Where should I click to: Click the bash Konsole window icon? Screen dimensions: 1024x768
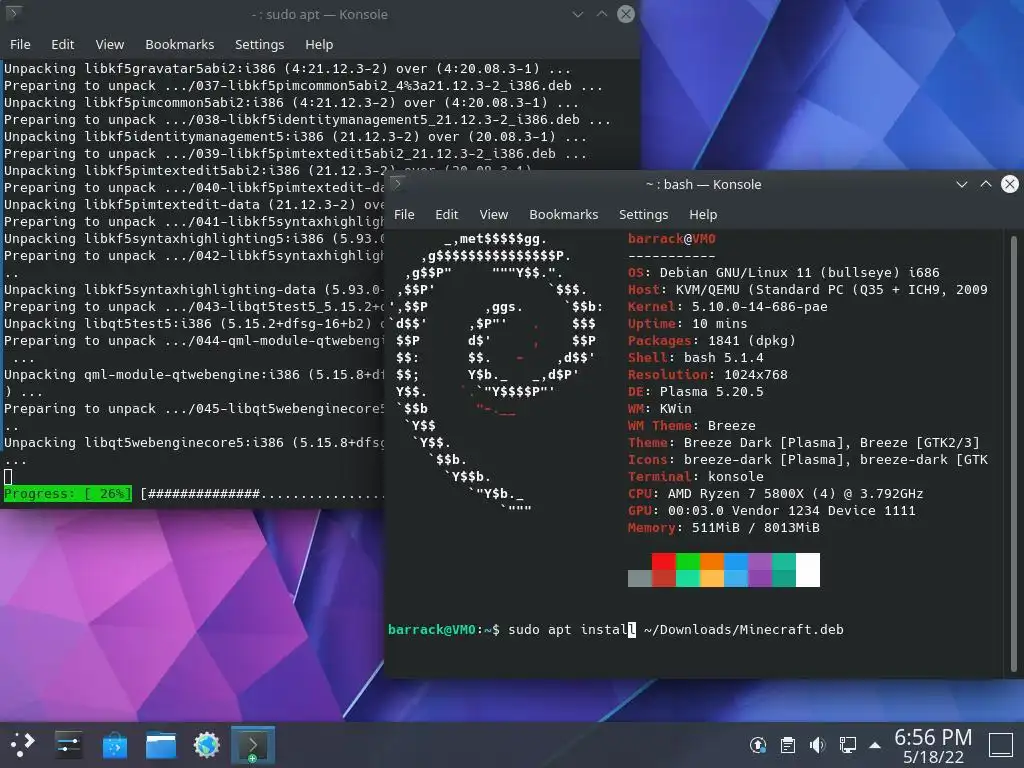397,184
